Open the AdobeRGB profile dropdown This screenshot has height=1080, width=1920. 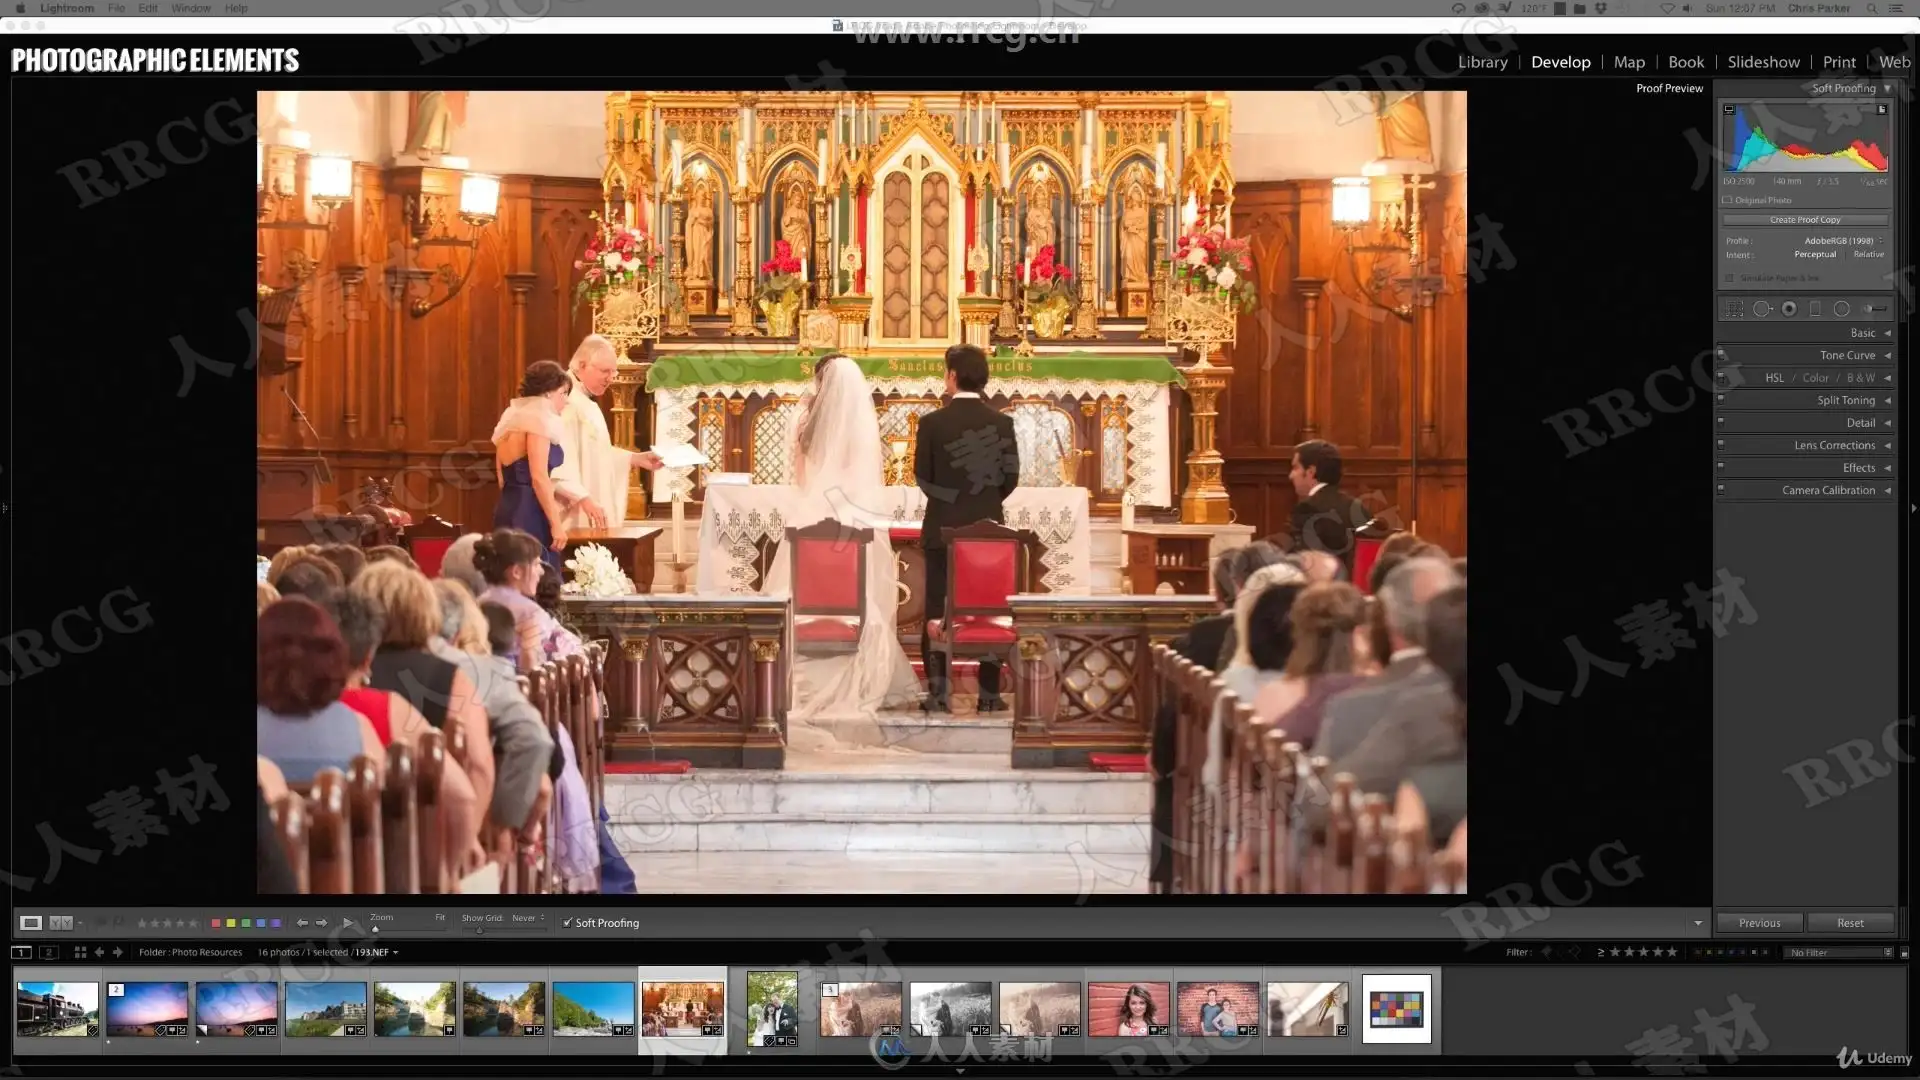(x=1843, y=241)
